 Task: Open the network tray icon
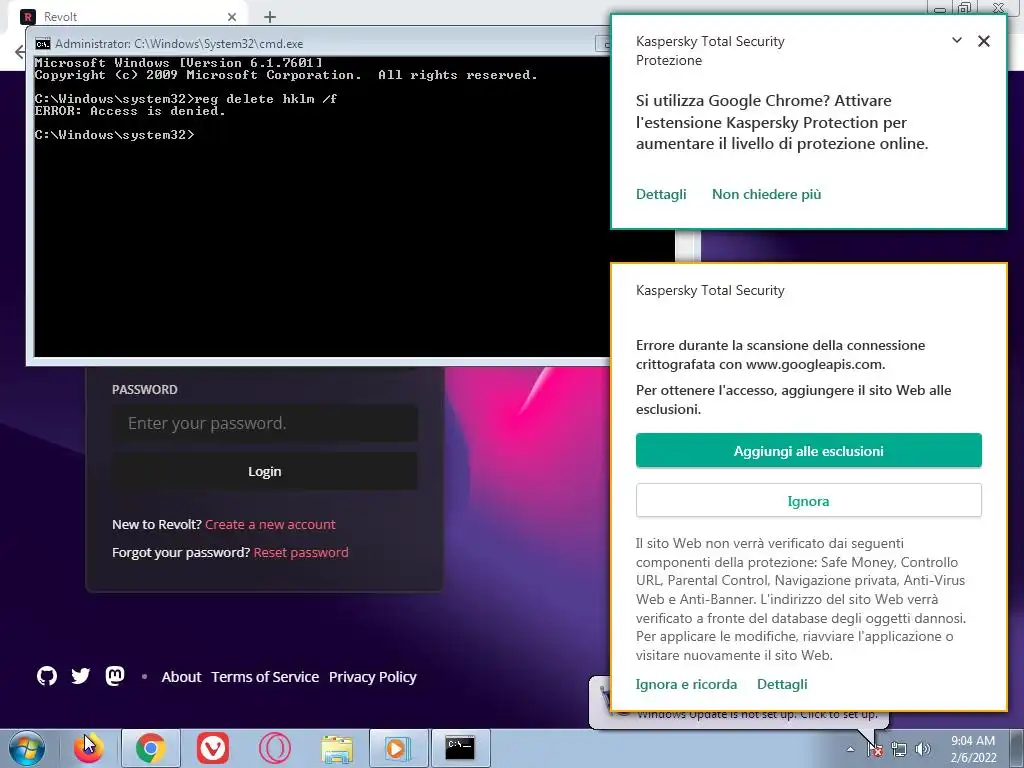pyautogui.click(x=899, y=749)
